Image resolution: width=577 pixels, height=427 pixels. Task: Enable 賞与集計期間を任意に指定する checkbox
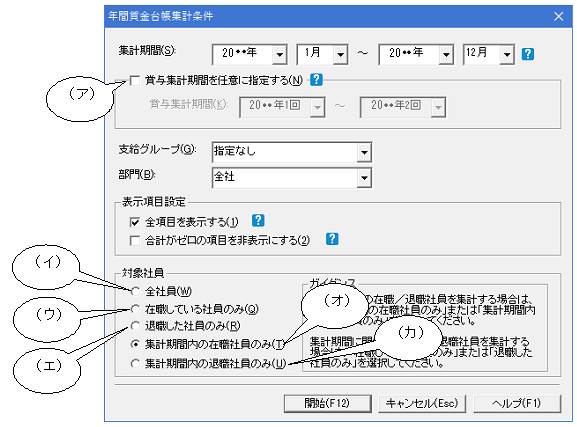coord(135,81)
